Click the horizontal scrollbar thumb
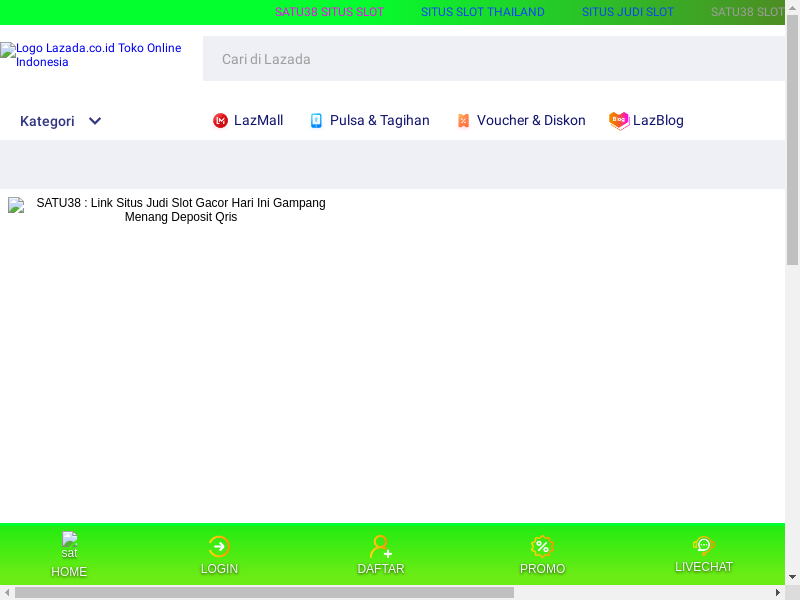This screenshot has height=600, width=800. click(264, 592)
